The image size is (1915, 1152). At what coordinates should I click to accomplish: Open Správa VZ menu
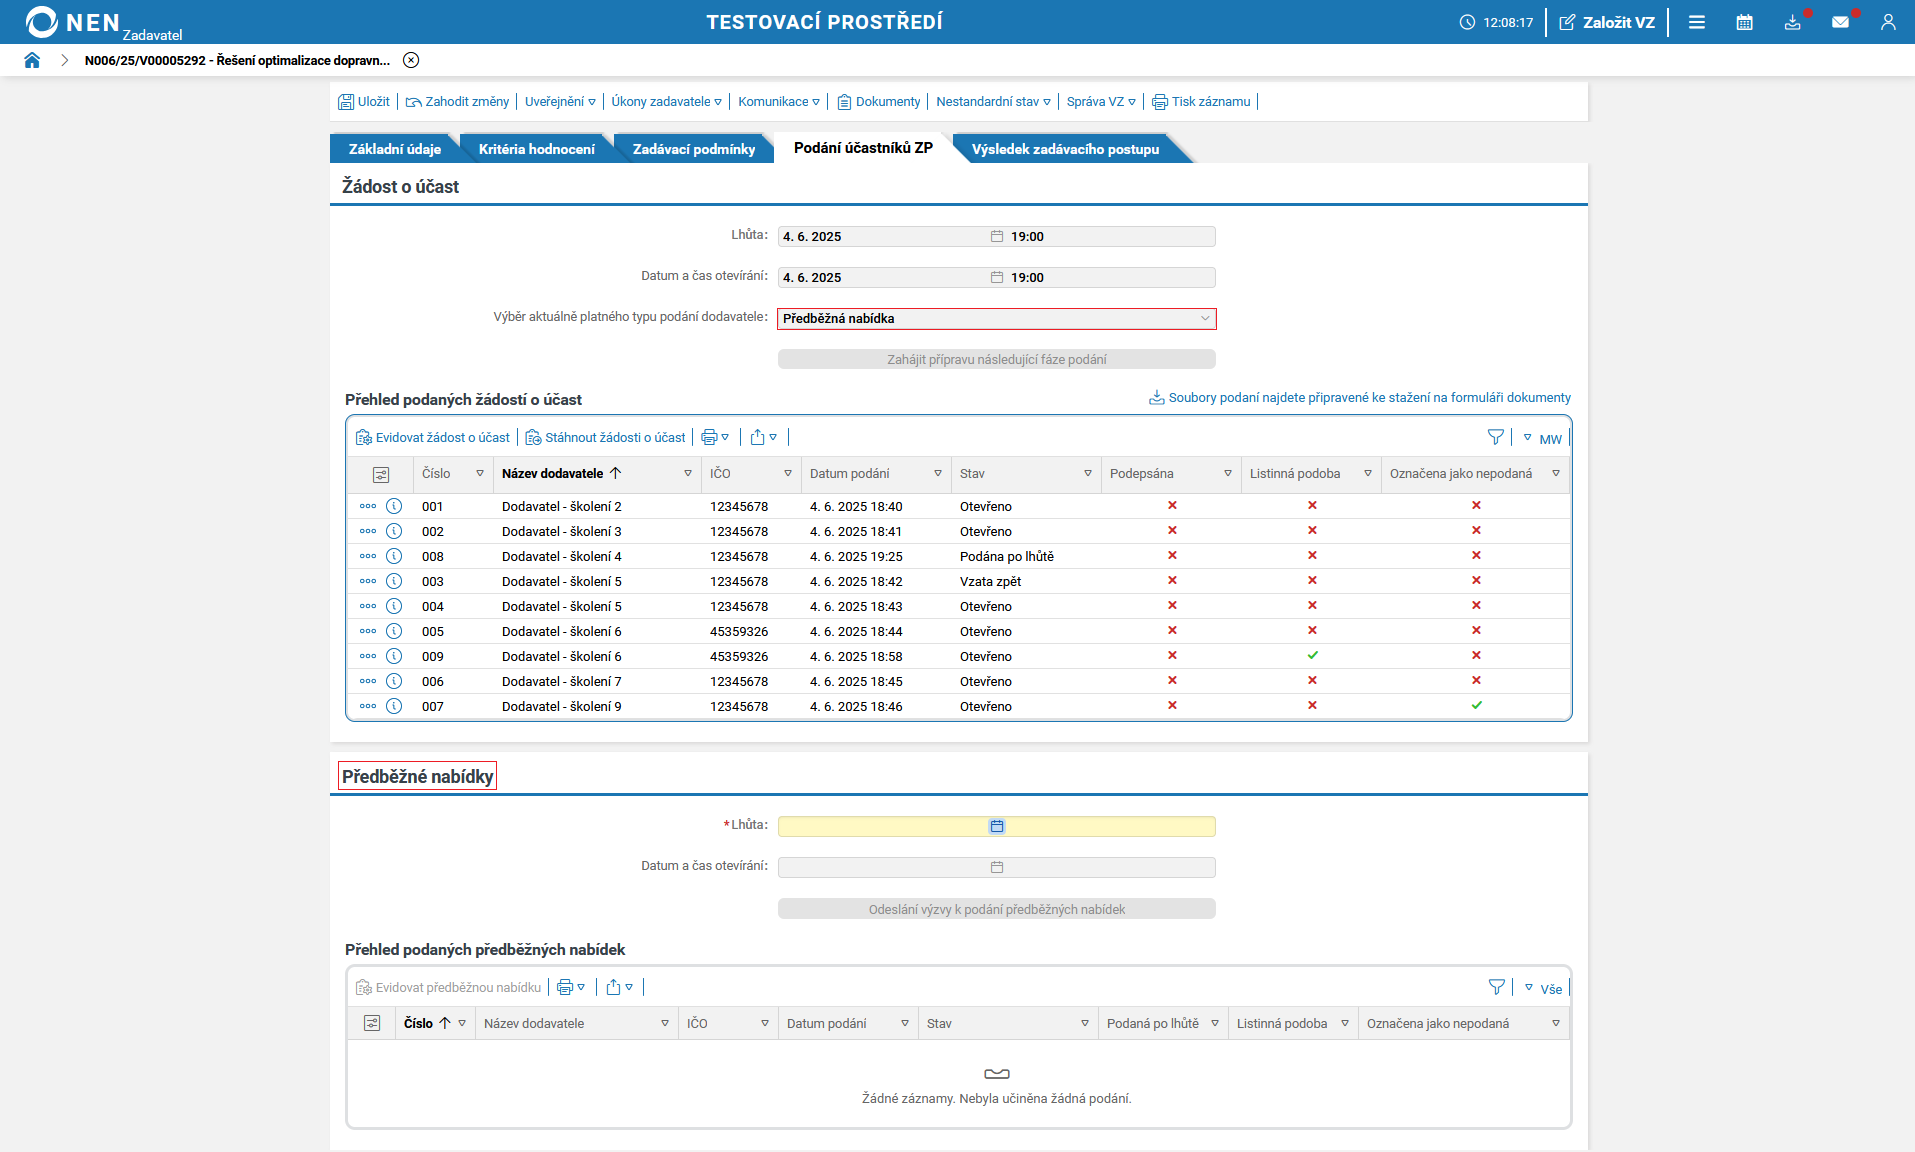[1101, 102]
